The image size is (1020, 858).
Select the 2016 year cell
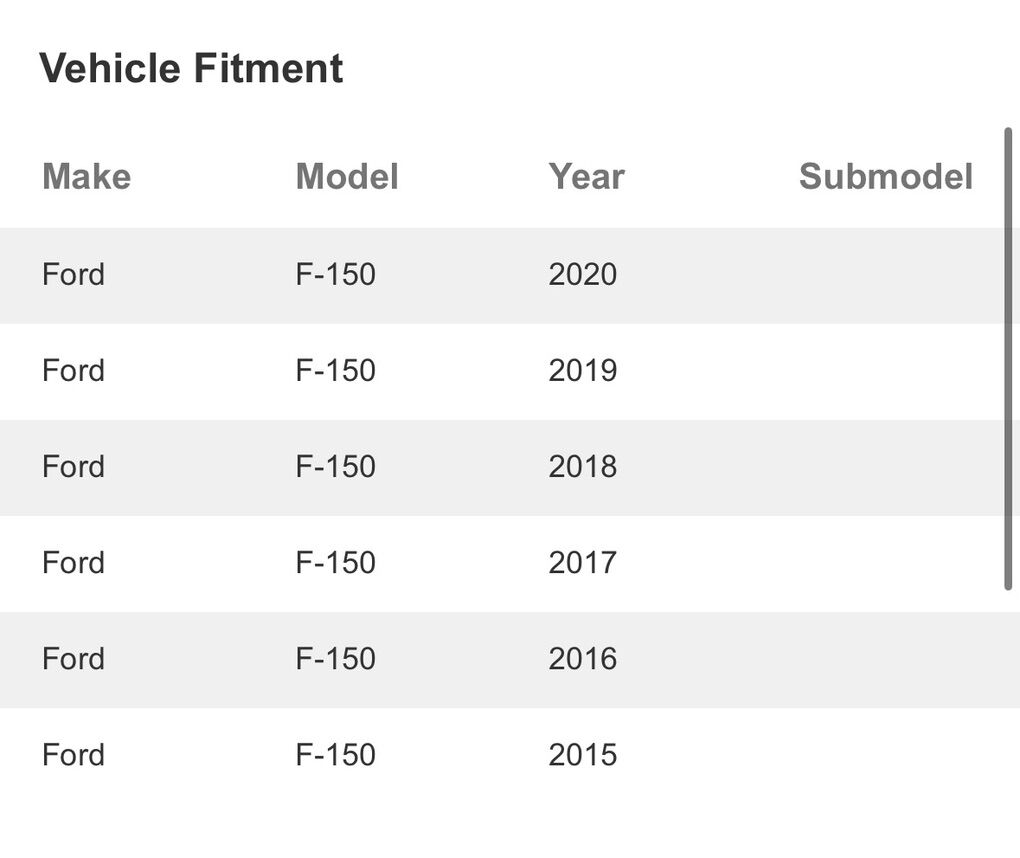(x=582, y=658)
